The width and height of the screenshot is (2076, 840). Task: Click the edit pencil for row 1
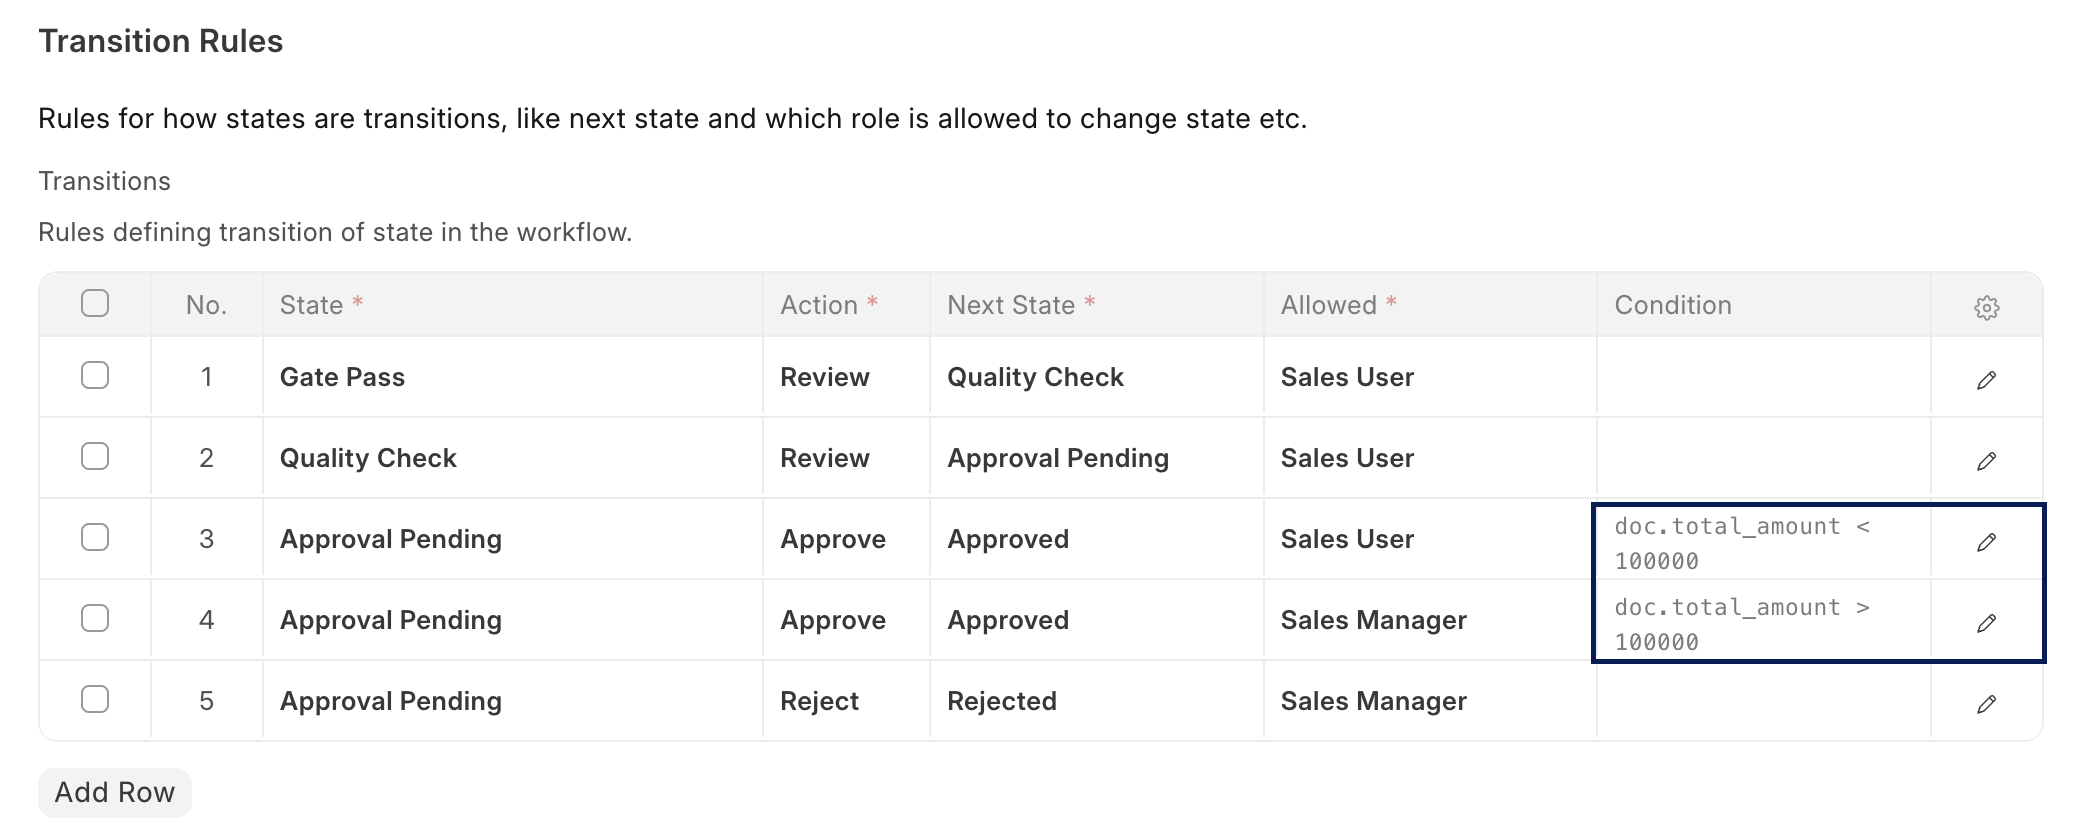[x=1986, y=380]
